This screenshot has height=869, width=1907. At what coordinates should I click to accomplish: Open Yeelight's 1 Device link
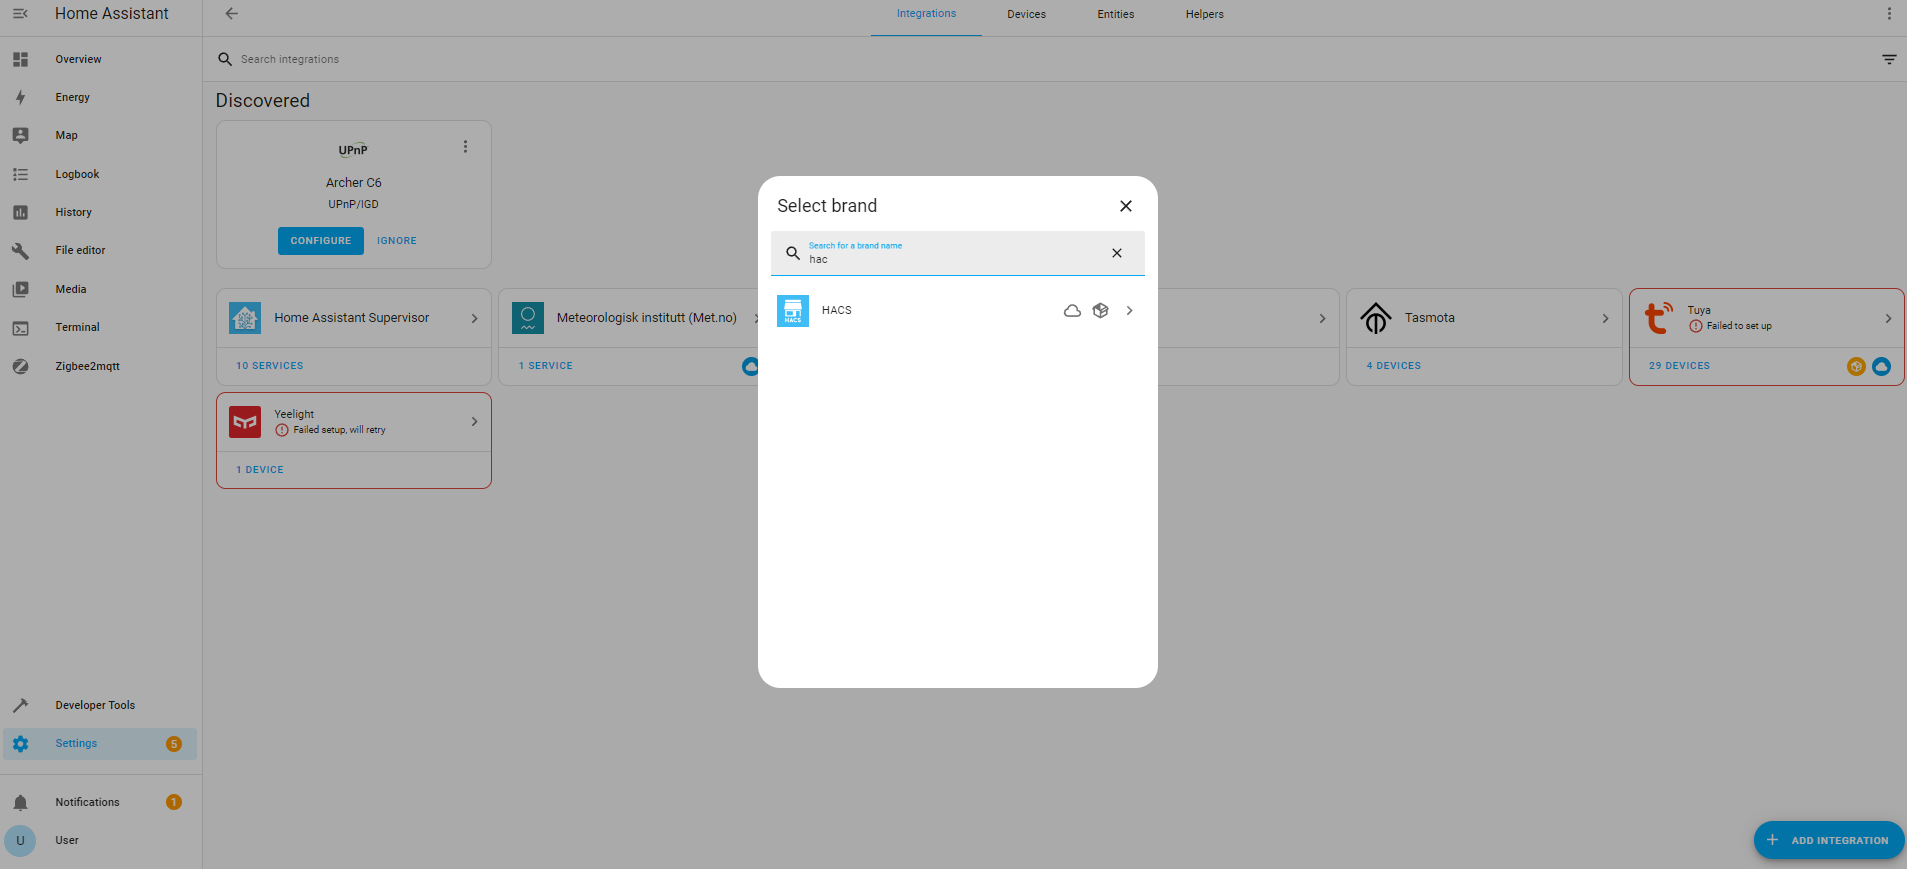260,470
